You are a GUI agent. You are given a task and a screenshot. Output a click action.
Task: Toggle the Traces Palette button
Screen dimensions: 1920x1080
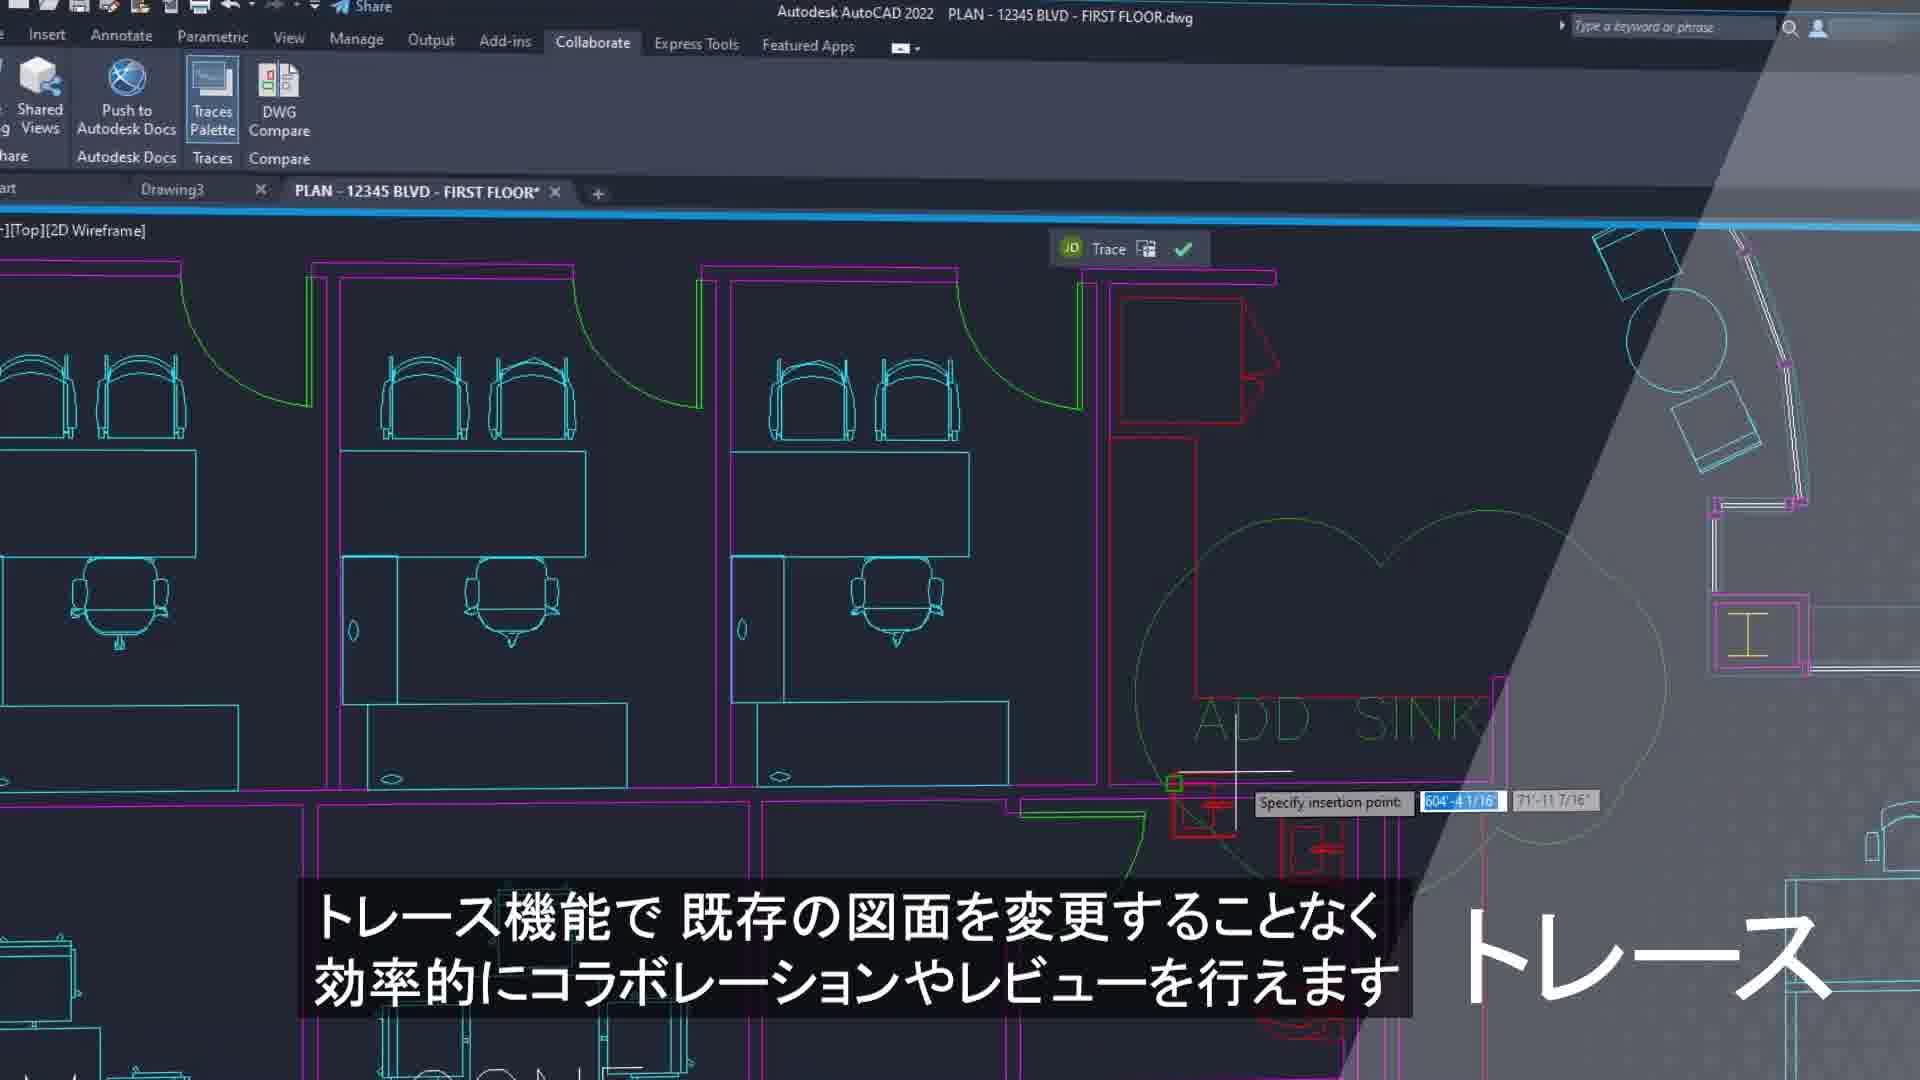point(212,99)
